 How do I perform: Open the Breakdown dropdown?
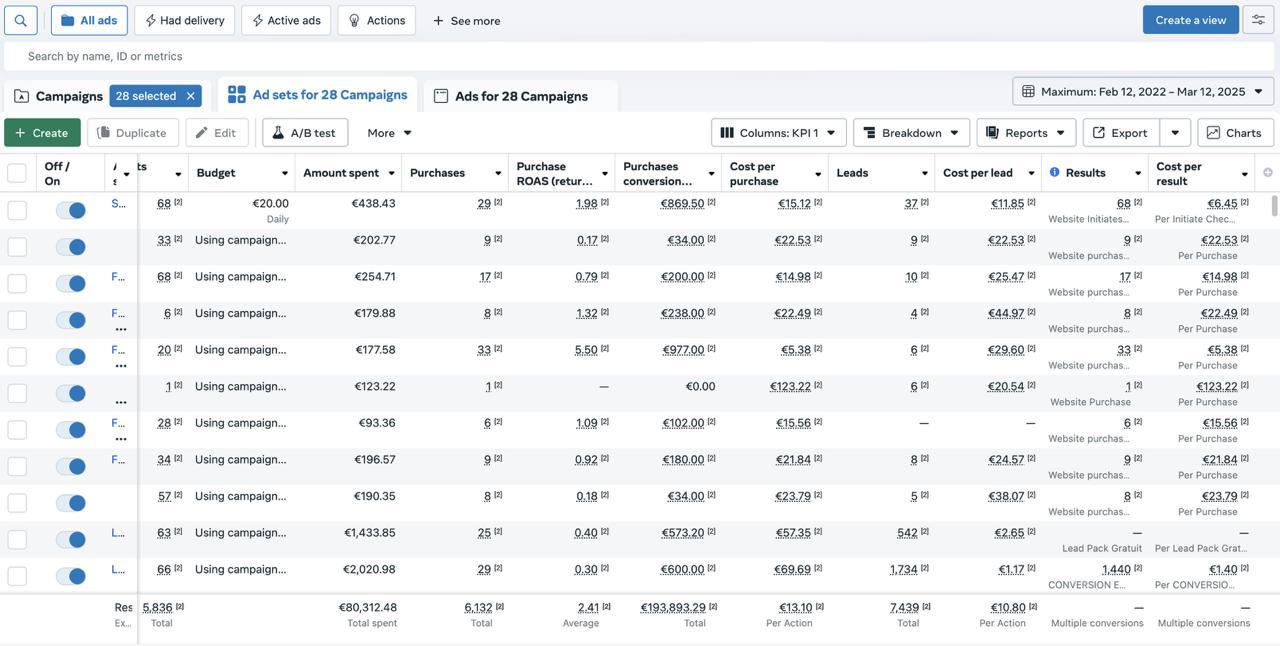[911, 133]
